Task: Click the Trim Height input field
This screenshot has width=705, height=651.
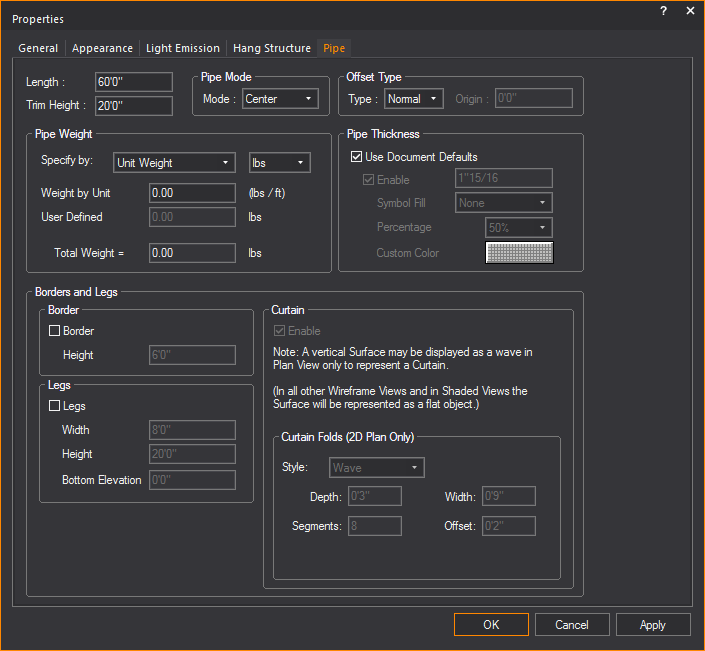Action: click(x=133, y=106)
